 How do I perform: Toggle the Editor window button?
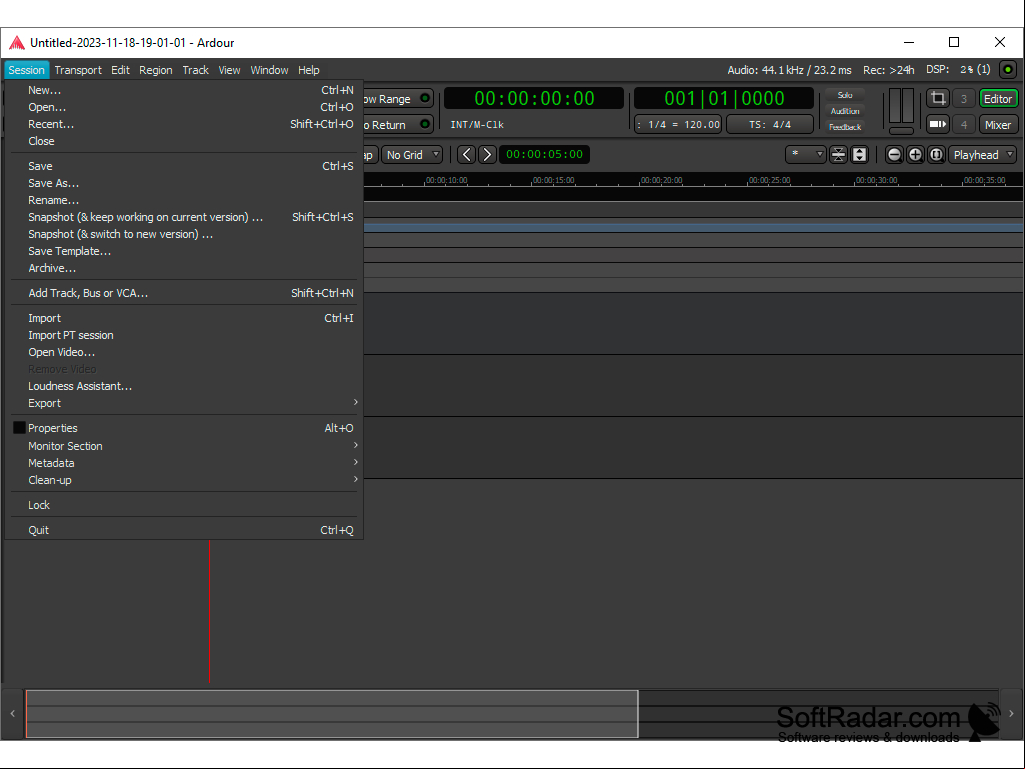[998, 99]
